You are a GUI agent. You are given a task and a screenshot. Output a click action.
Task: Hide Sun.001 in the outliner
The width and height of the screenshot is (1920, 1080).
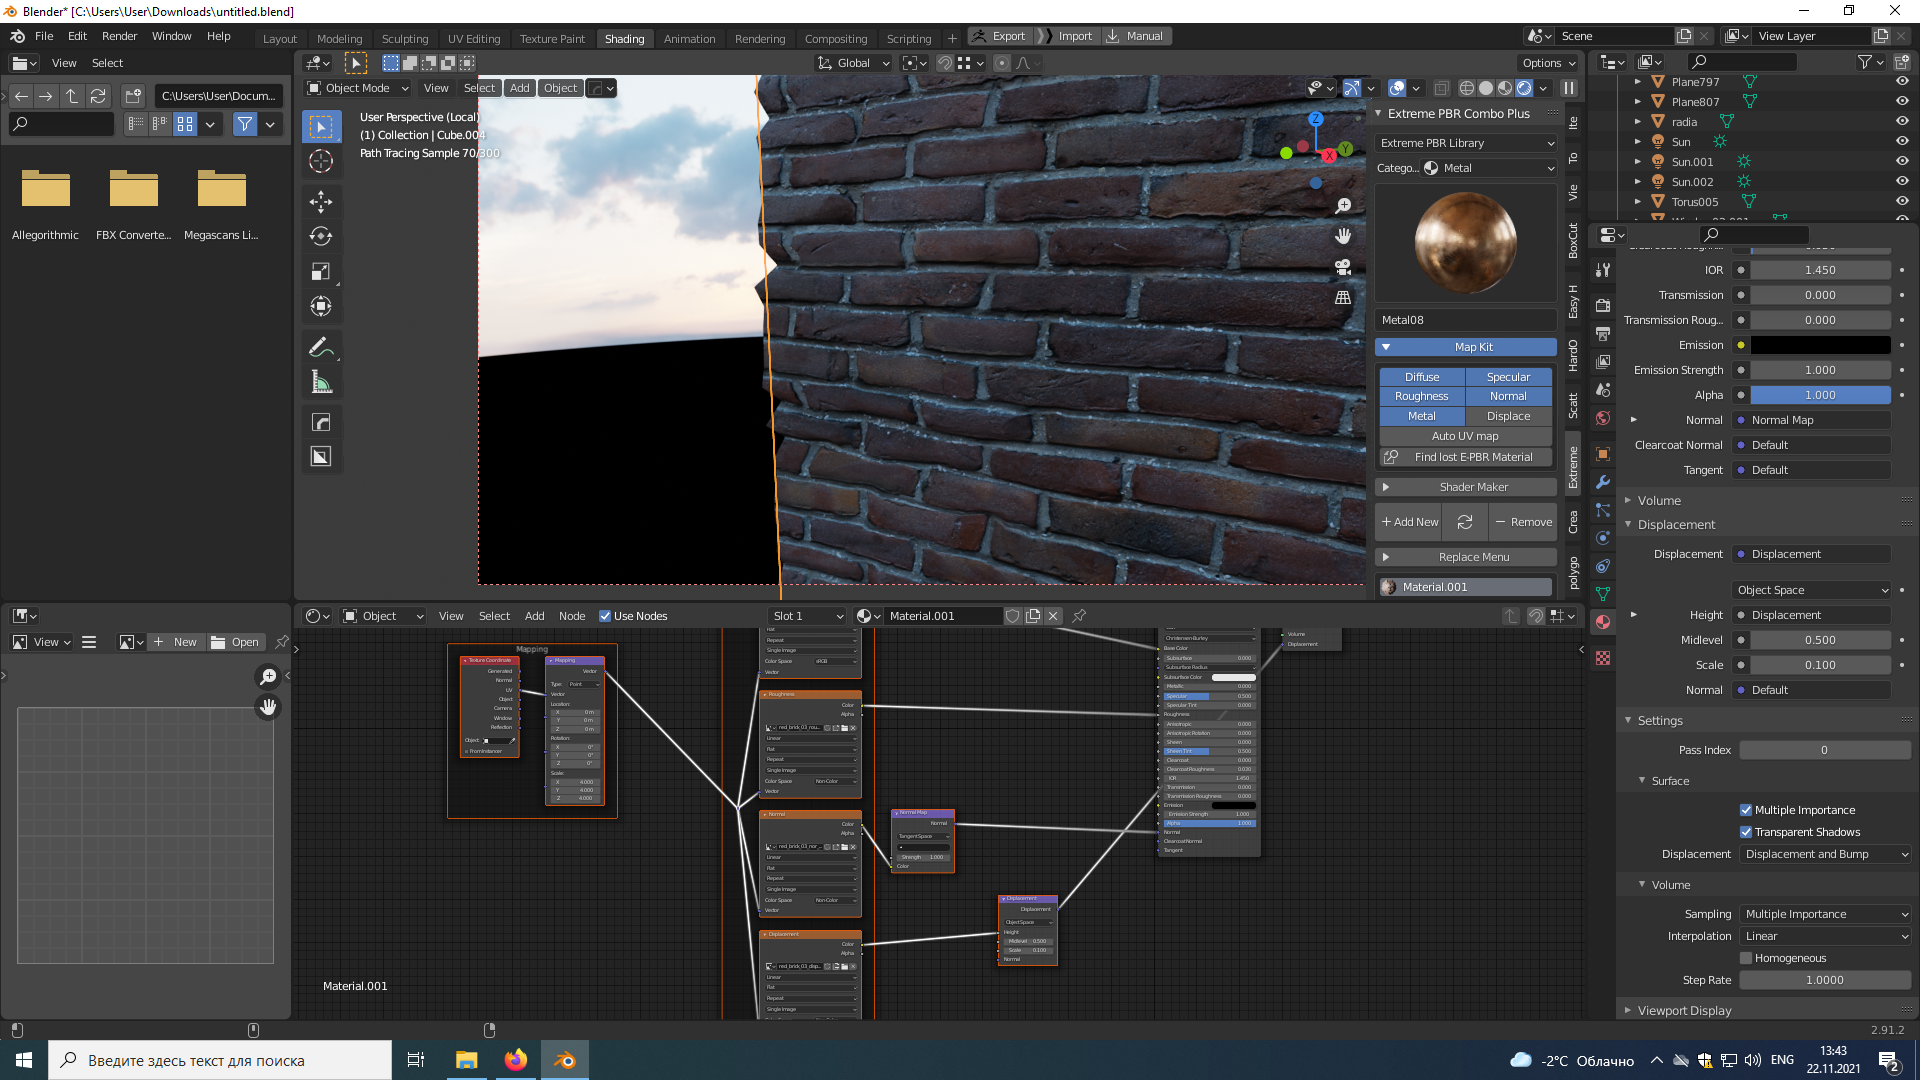tap(1902, 161)
